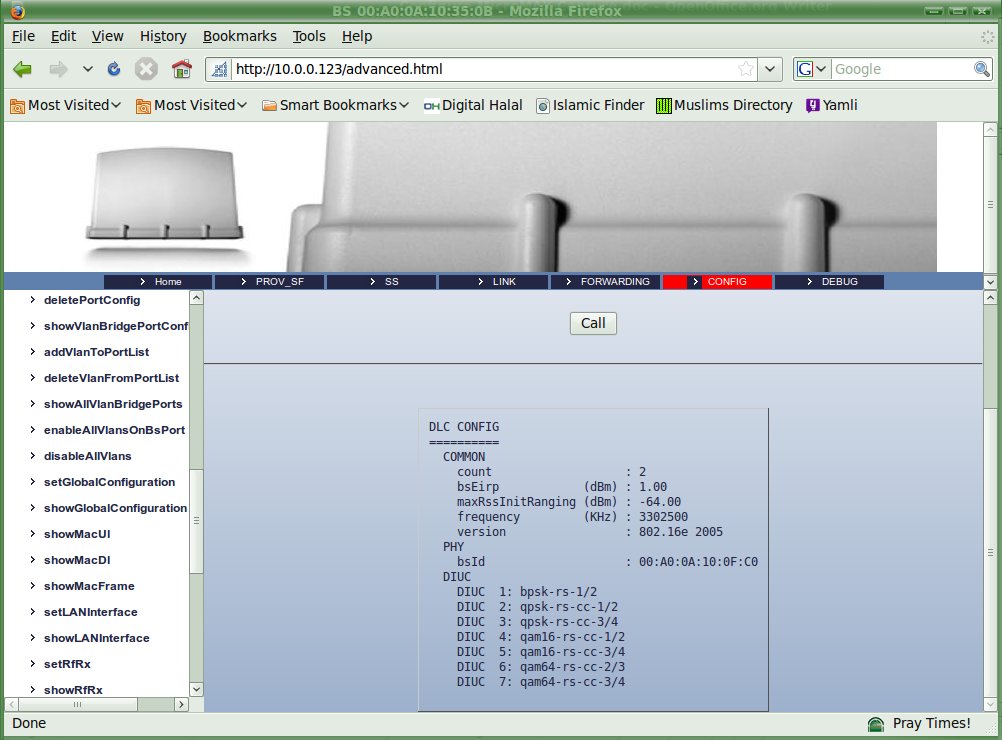This screenshot has width=1002, height=740.
Task: Click the search magnifier icon
Action: point(981,69)
